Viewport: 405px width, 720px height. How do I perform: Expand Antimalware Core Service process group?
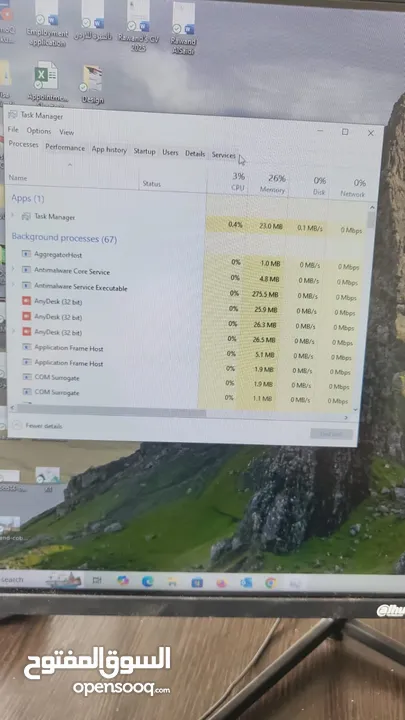click(13, 268)
